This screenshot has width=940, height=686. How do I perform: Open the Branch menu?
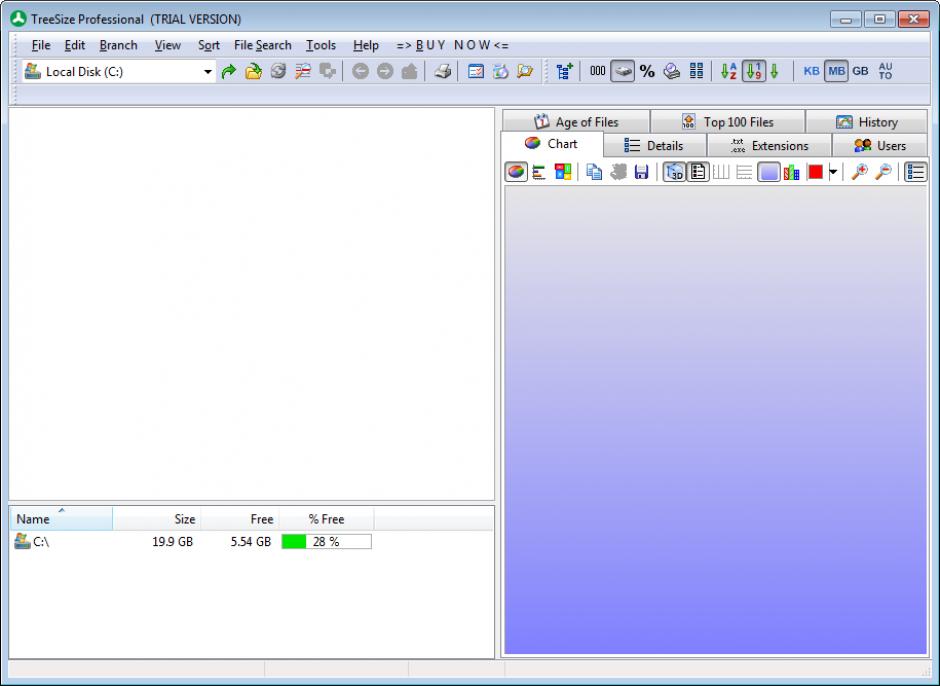(x=119, y=46)
